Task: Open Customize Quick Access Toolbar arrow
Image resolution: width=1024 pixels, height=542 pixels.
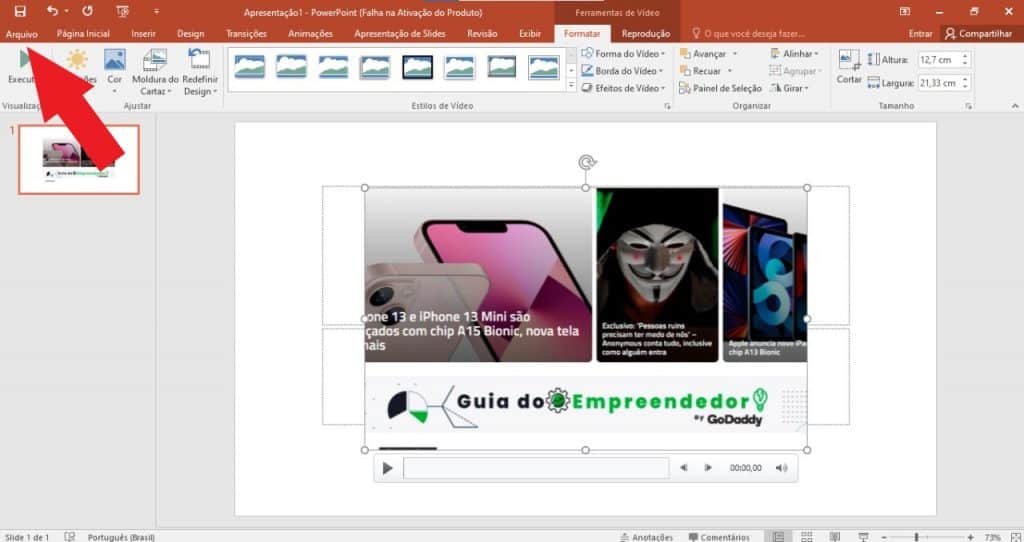Action: pyautogui.click(x=156, y=12)
